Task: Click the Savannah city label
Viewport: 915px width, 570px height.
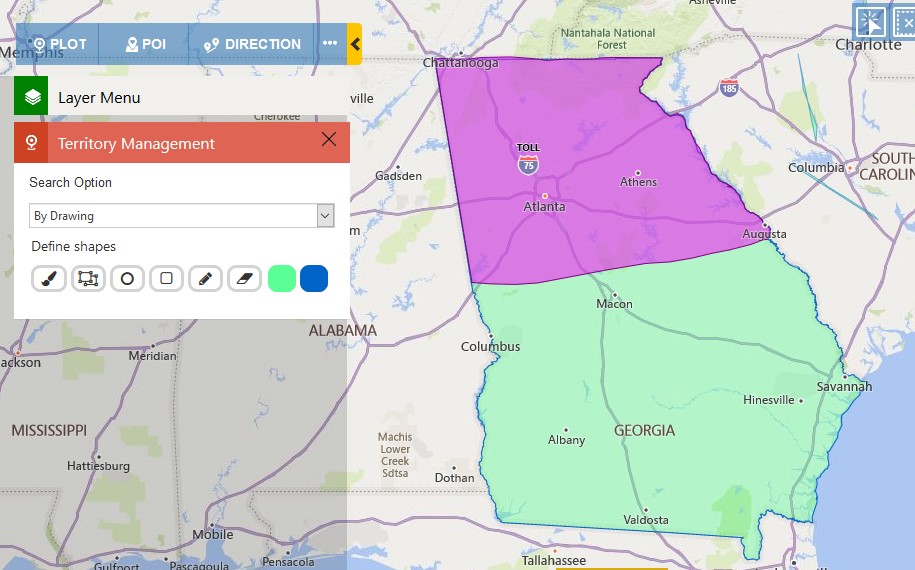Action: 844,386
